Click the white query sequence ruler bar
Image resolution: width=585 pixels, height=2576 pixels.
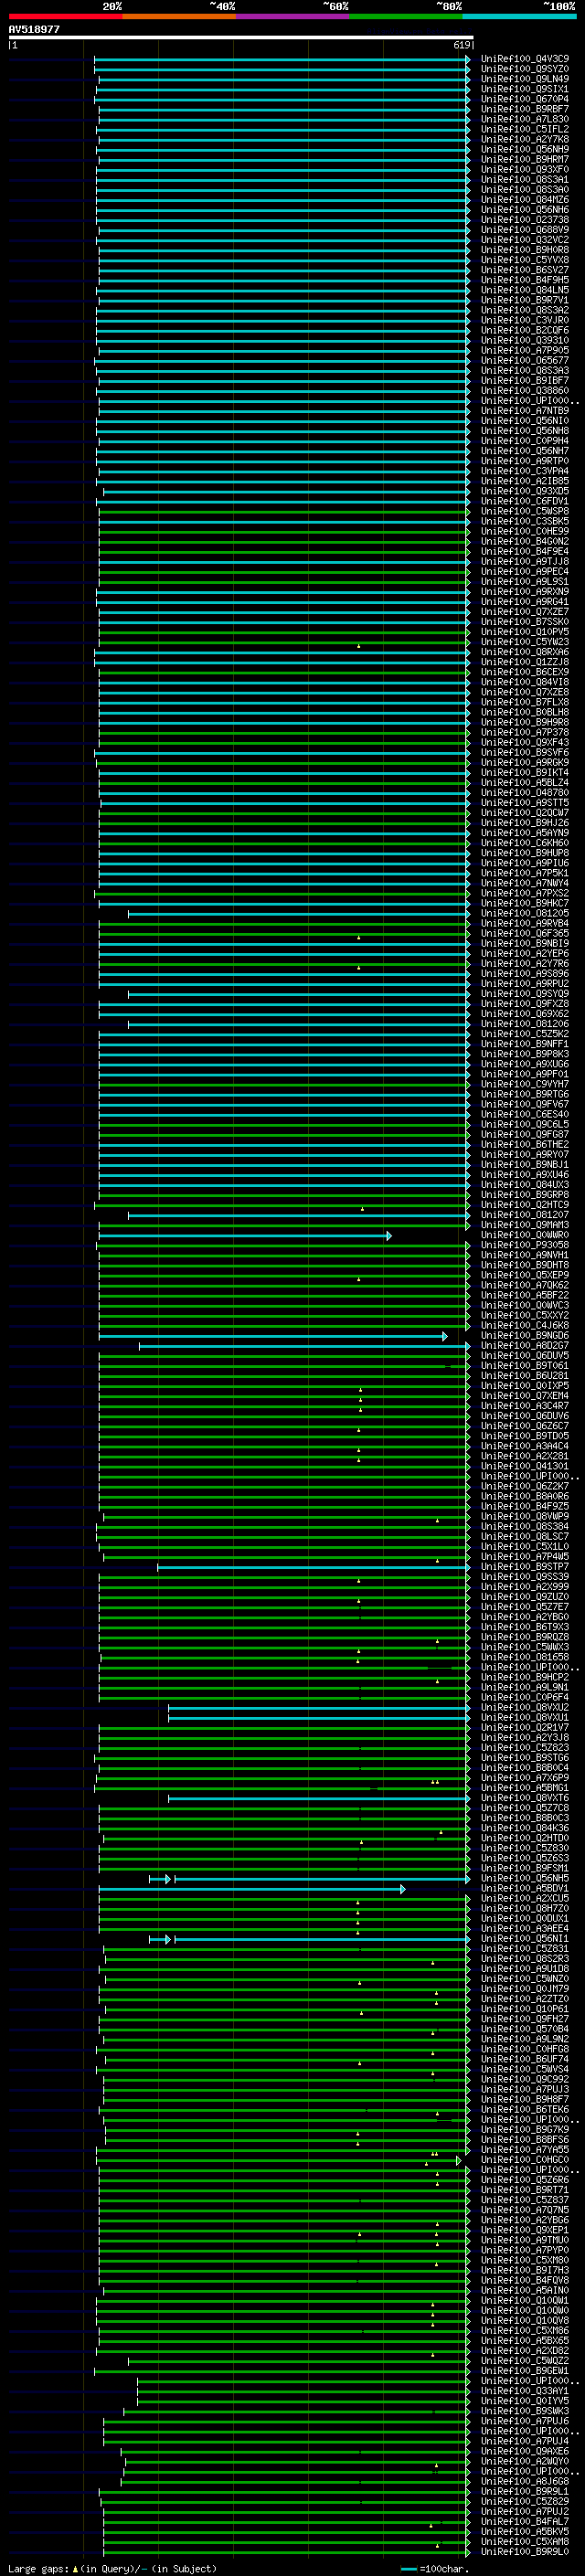(x=241, y=38)
